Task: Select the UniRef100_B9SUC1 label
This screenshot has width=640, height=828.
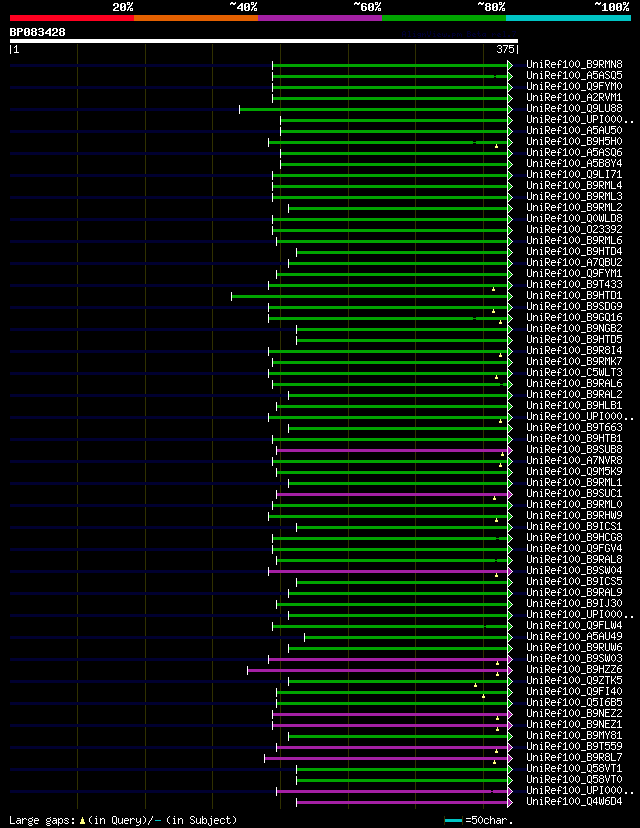Action: [574, 494]
